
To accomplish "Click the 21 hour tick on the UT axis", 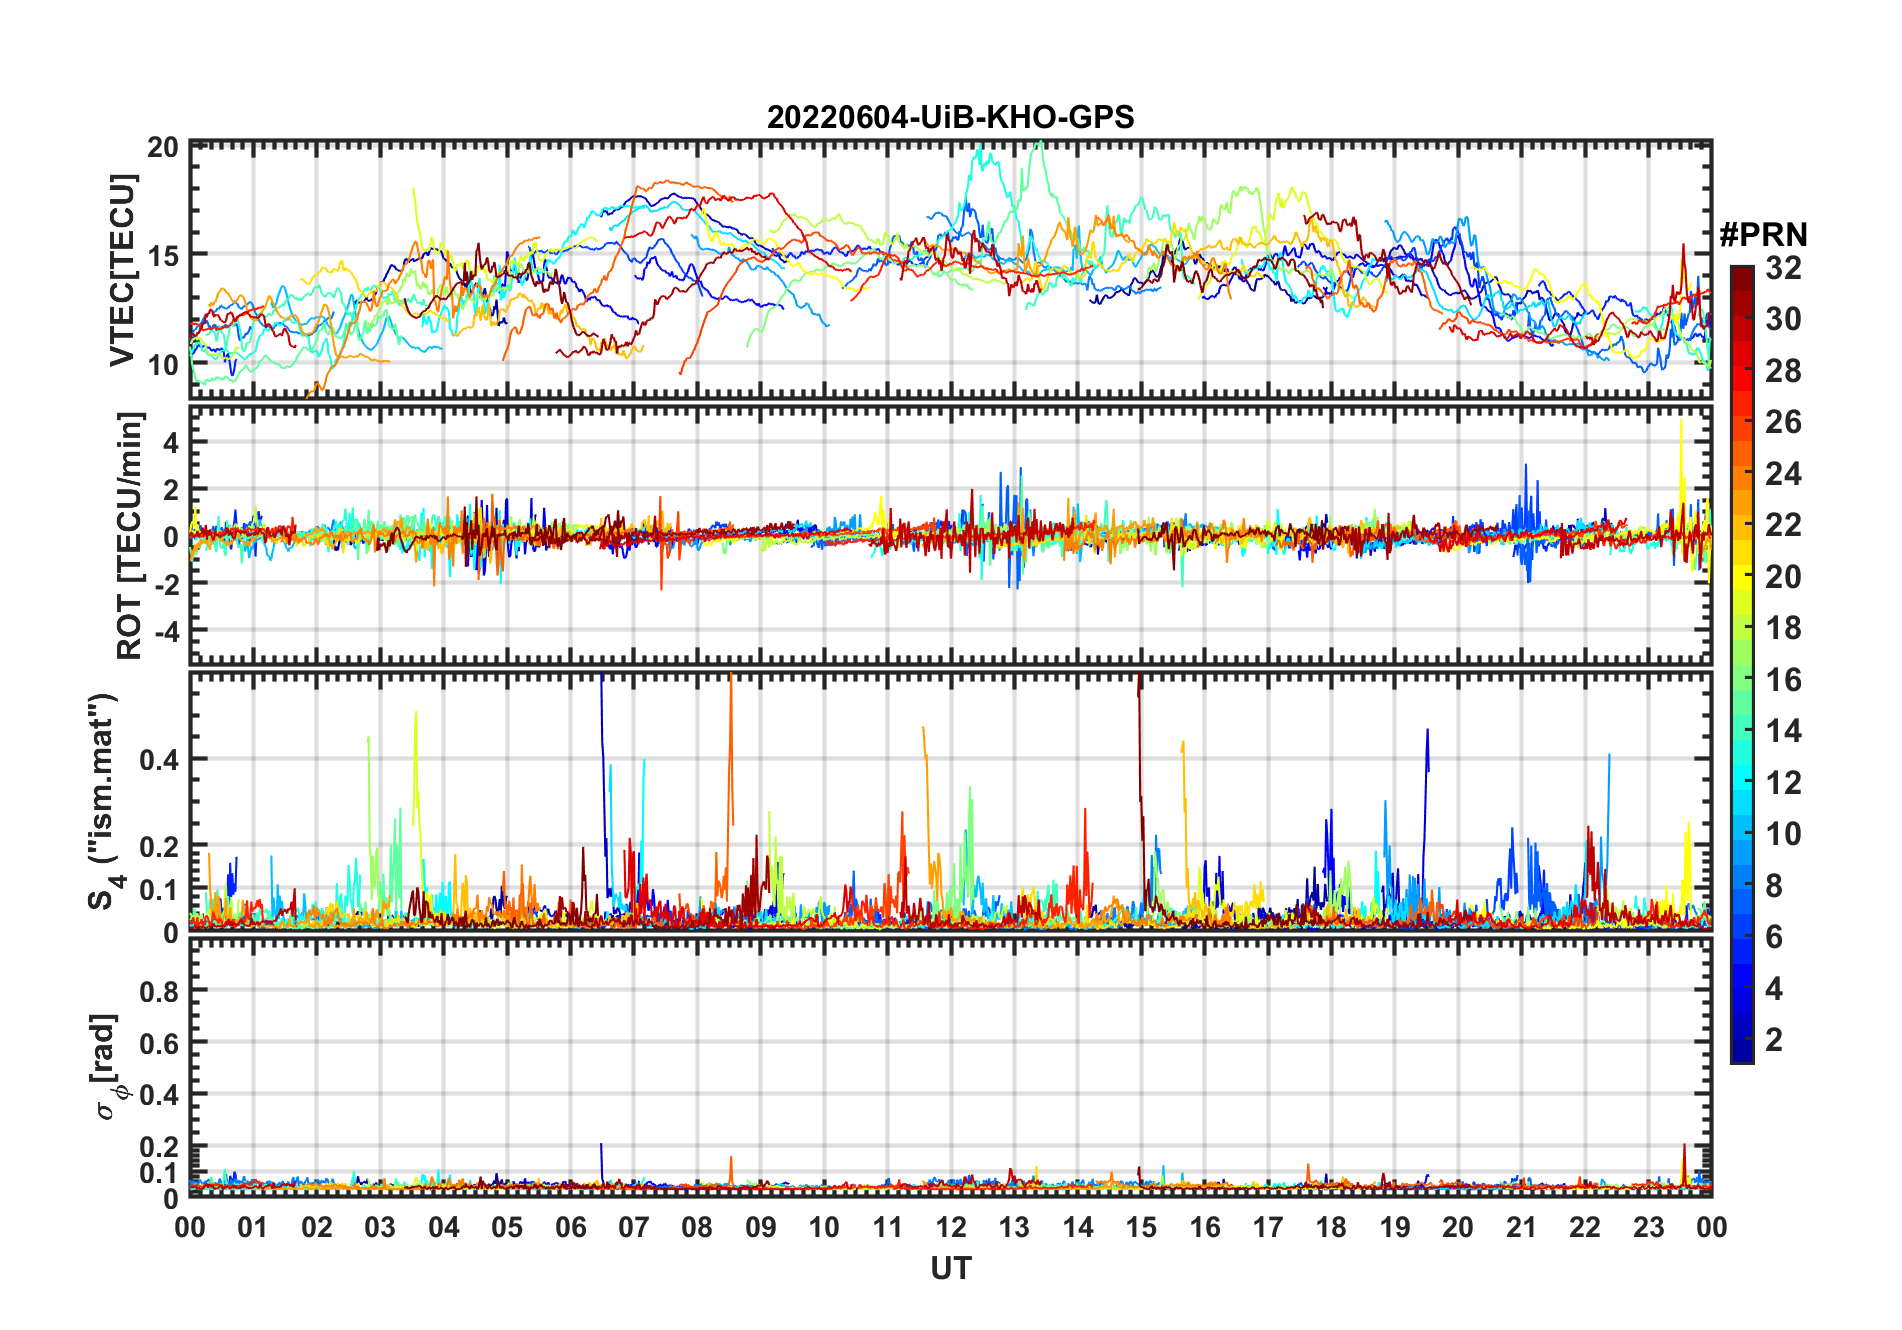I will click(1522, 1227).
